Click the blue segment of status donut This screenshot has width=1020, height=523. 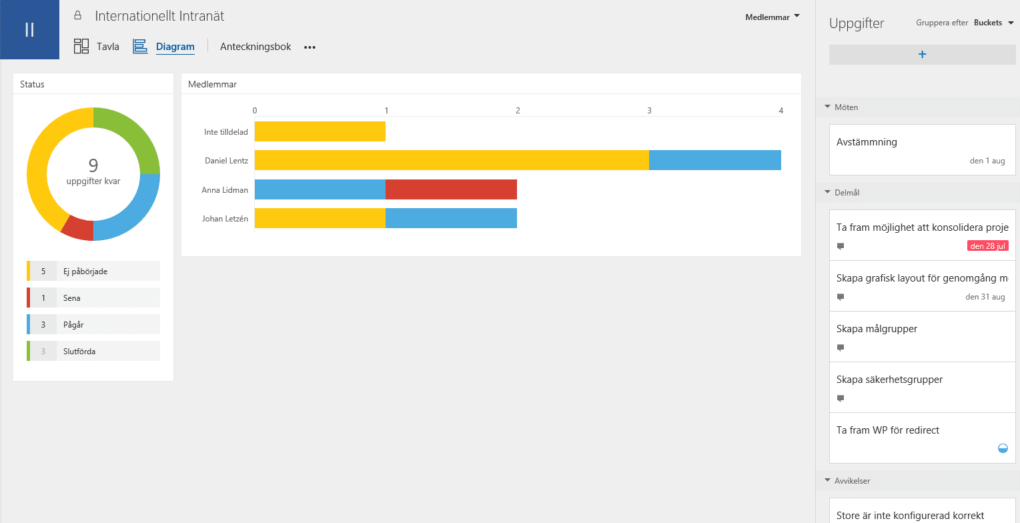[x=135, y=213]
